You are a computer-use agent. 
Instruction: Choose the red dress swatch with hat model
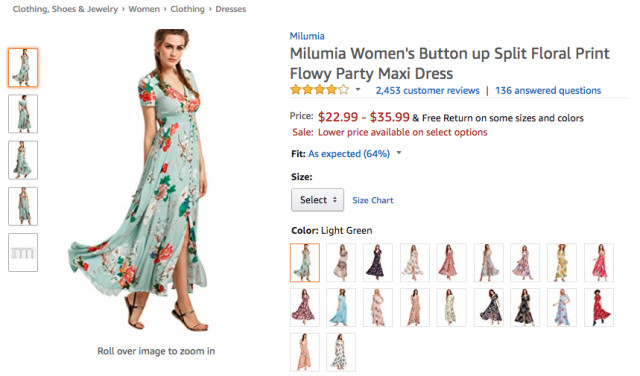pos(599,307)
